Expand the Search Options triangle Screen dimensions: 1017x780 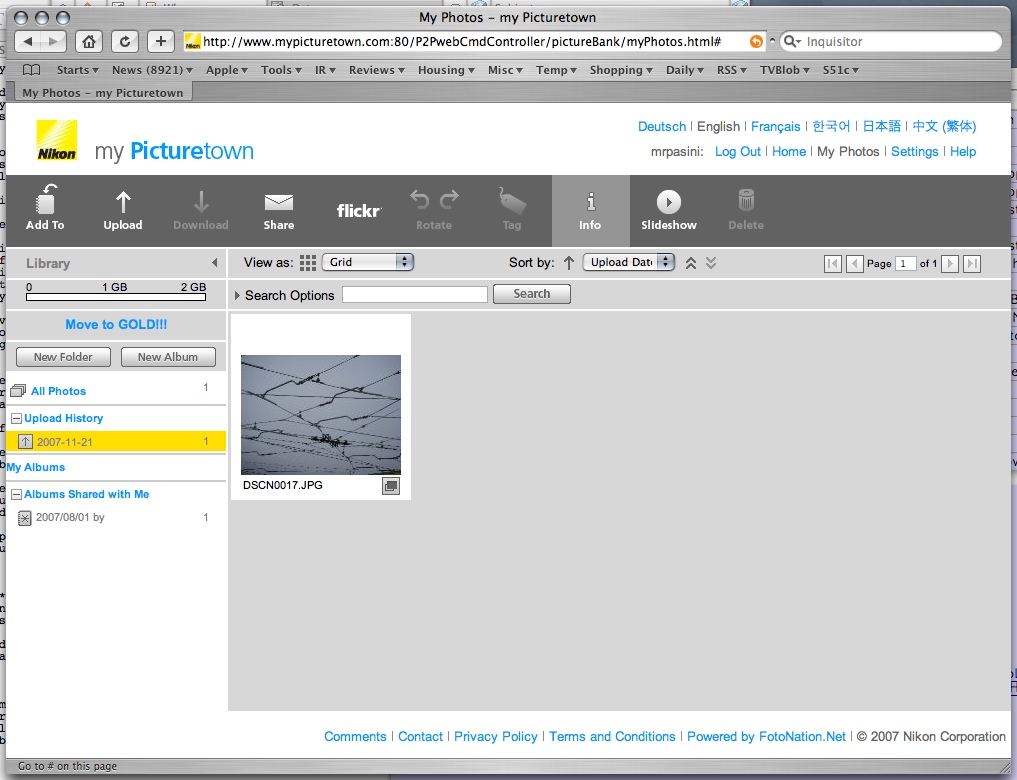237,295
